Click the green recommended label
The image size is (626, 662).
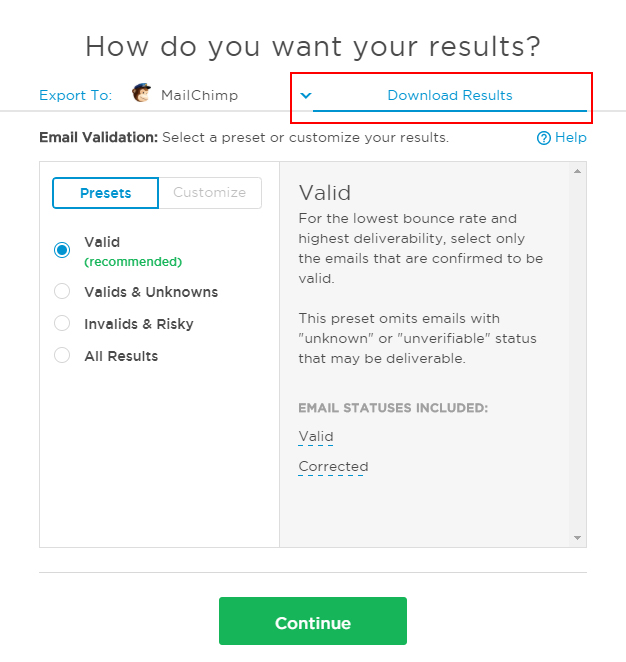133,262
